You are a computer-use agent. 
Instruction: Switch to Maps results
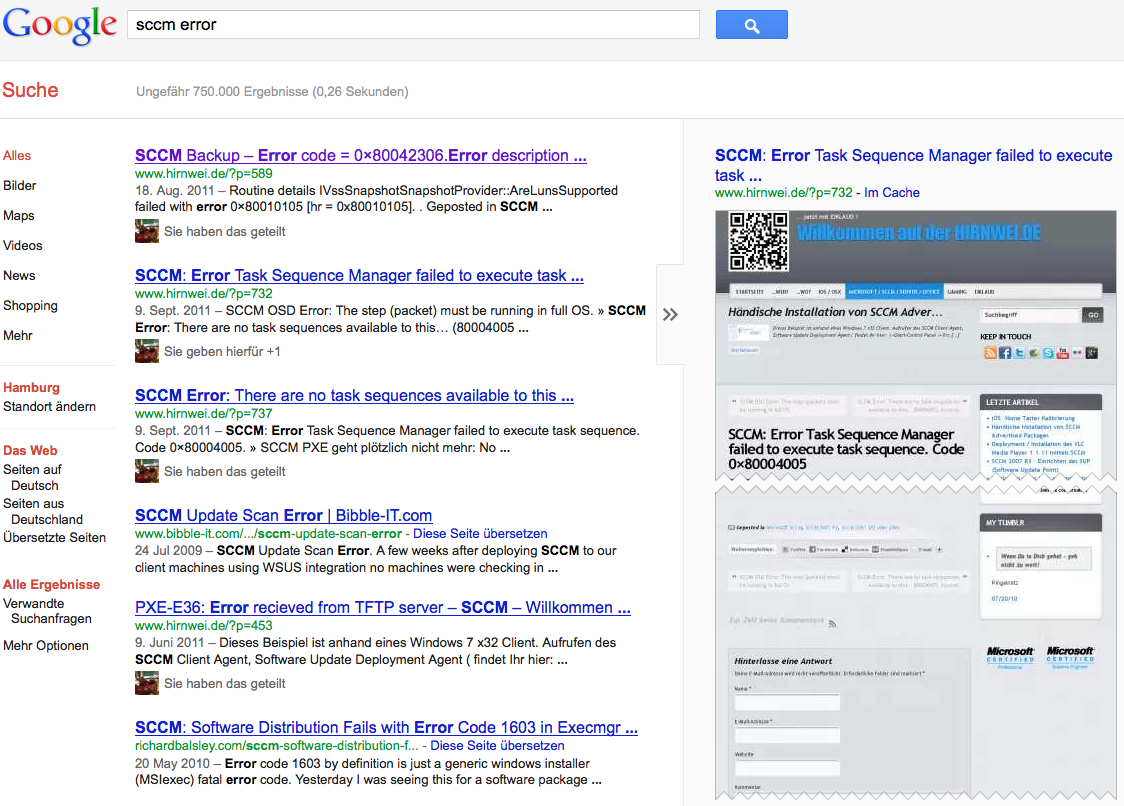click(x=19, y=216)
